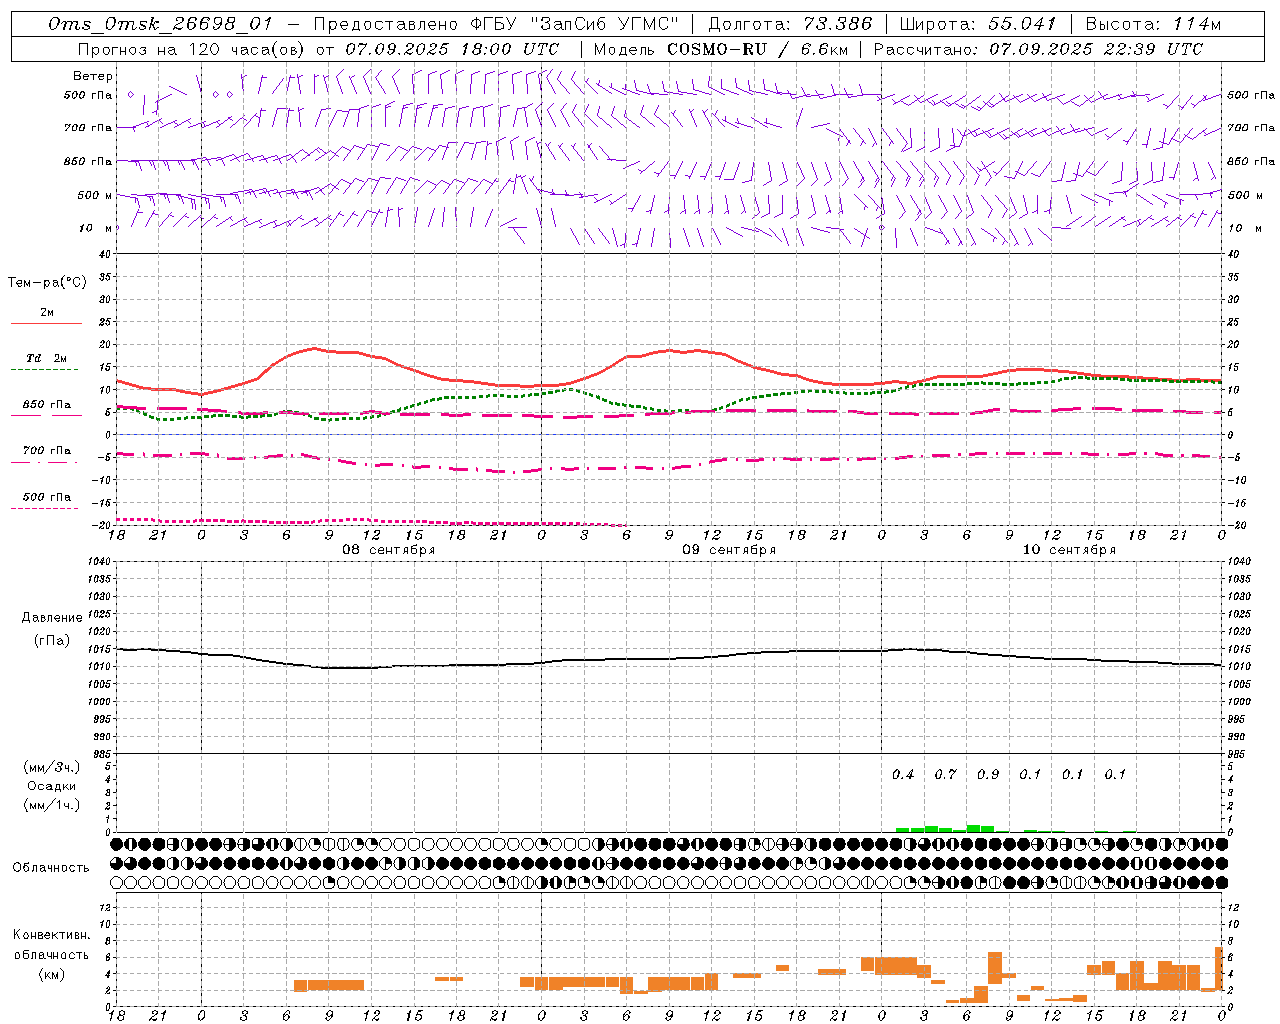Select the text ФГБУ "ЗапСиб УГМС"
The image size is (1280, 1024).
coord(574,24)
